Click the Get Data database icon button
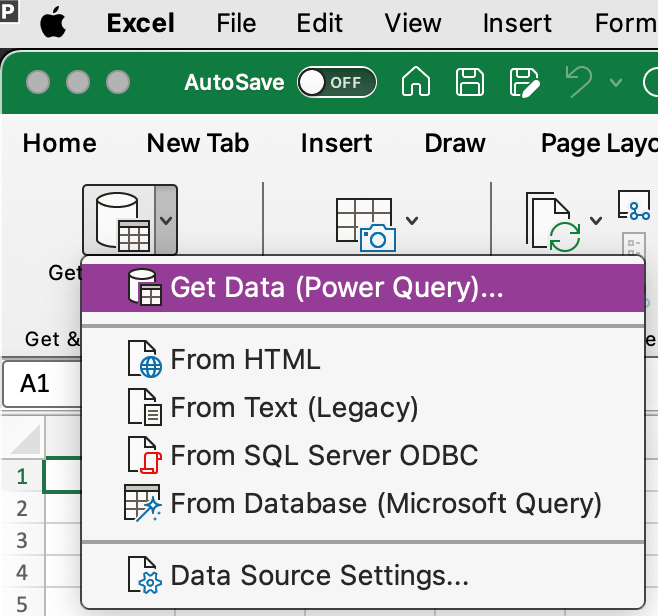This screenshot has height=616, width=658. 120,220
